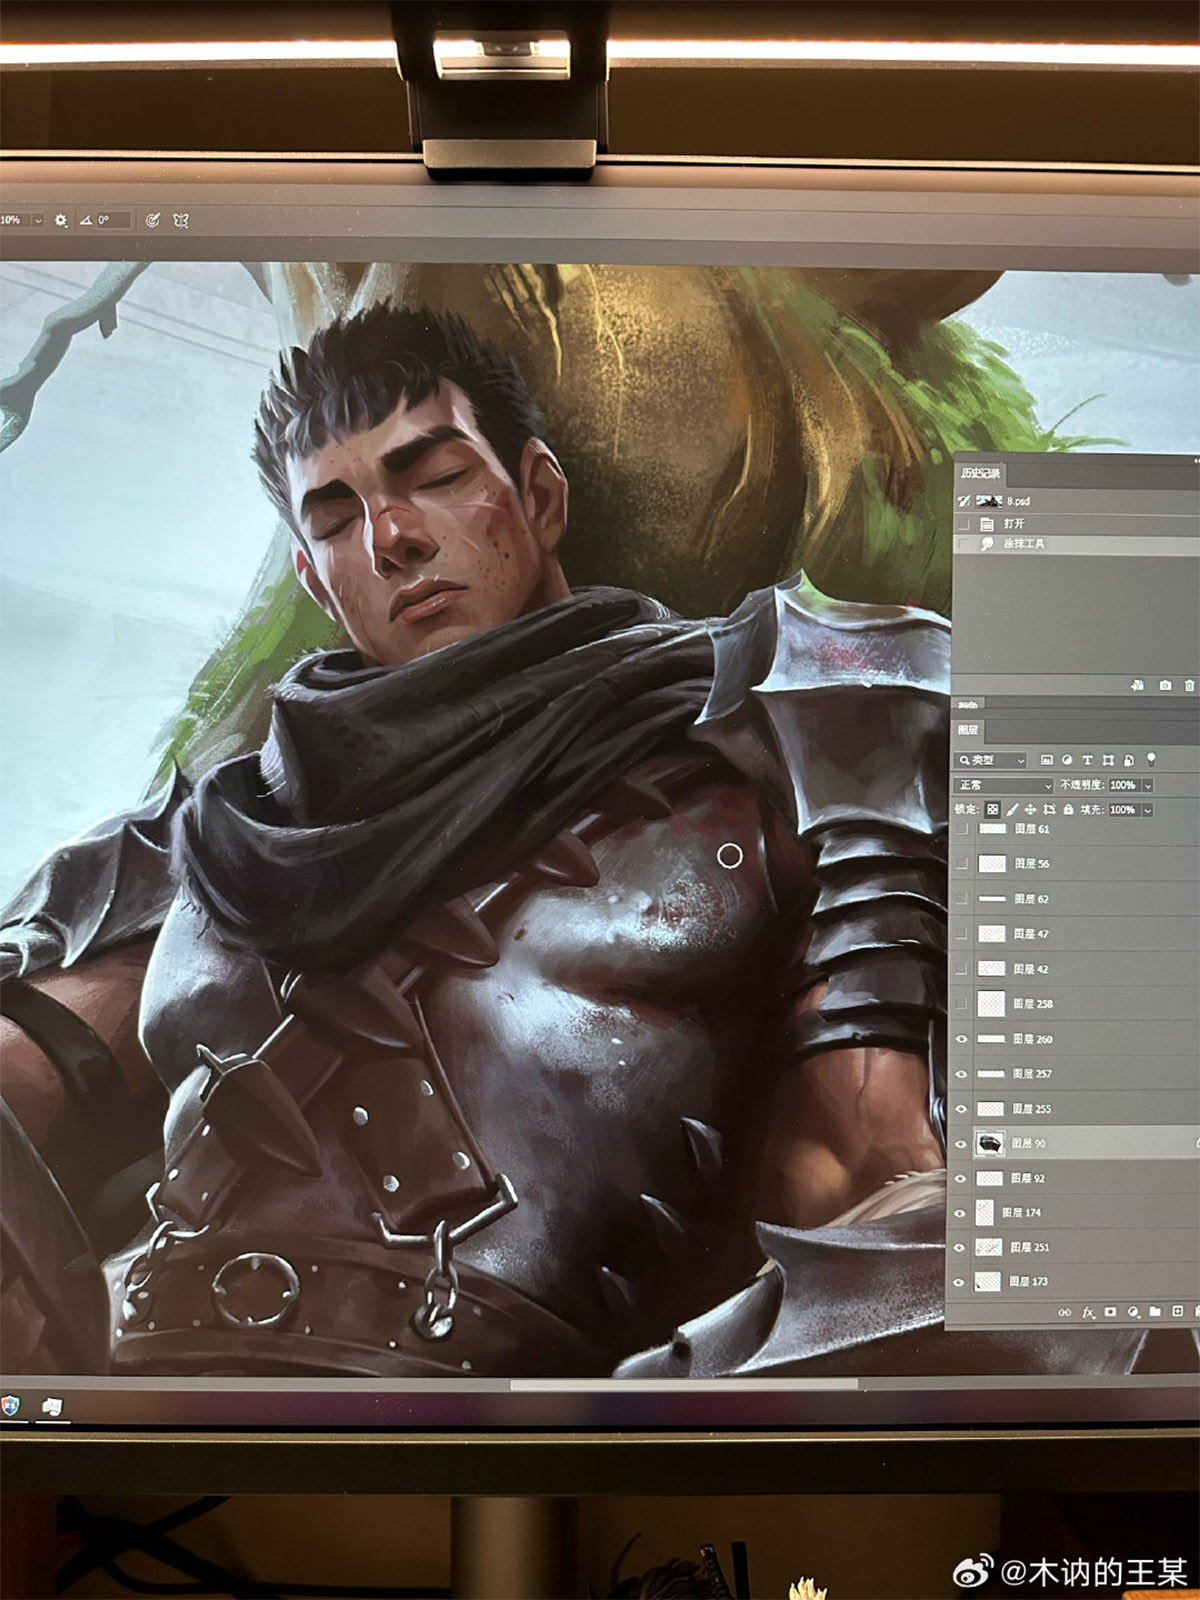Image resolution: width=1200 pixels, height=1600 pixels.
Task: Prevent artboard auto-nesting lock icon
Action: pos(1049,809)
